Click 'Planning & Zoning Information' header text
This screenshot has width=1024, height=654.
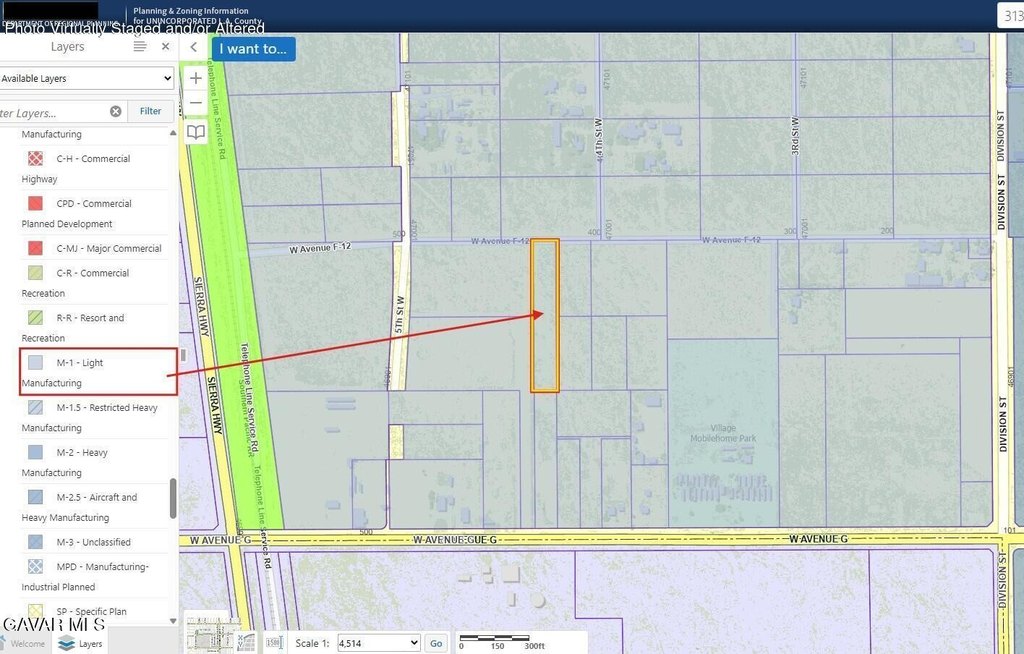tap(191, 10)
